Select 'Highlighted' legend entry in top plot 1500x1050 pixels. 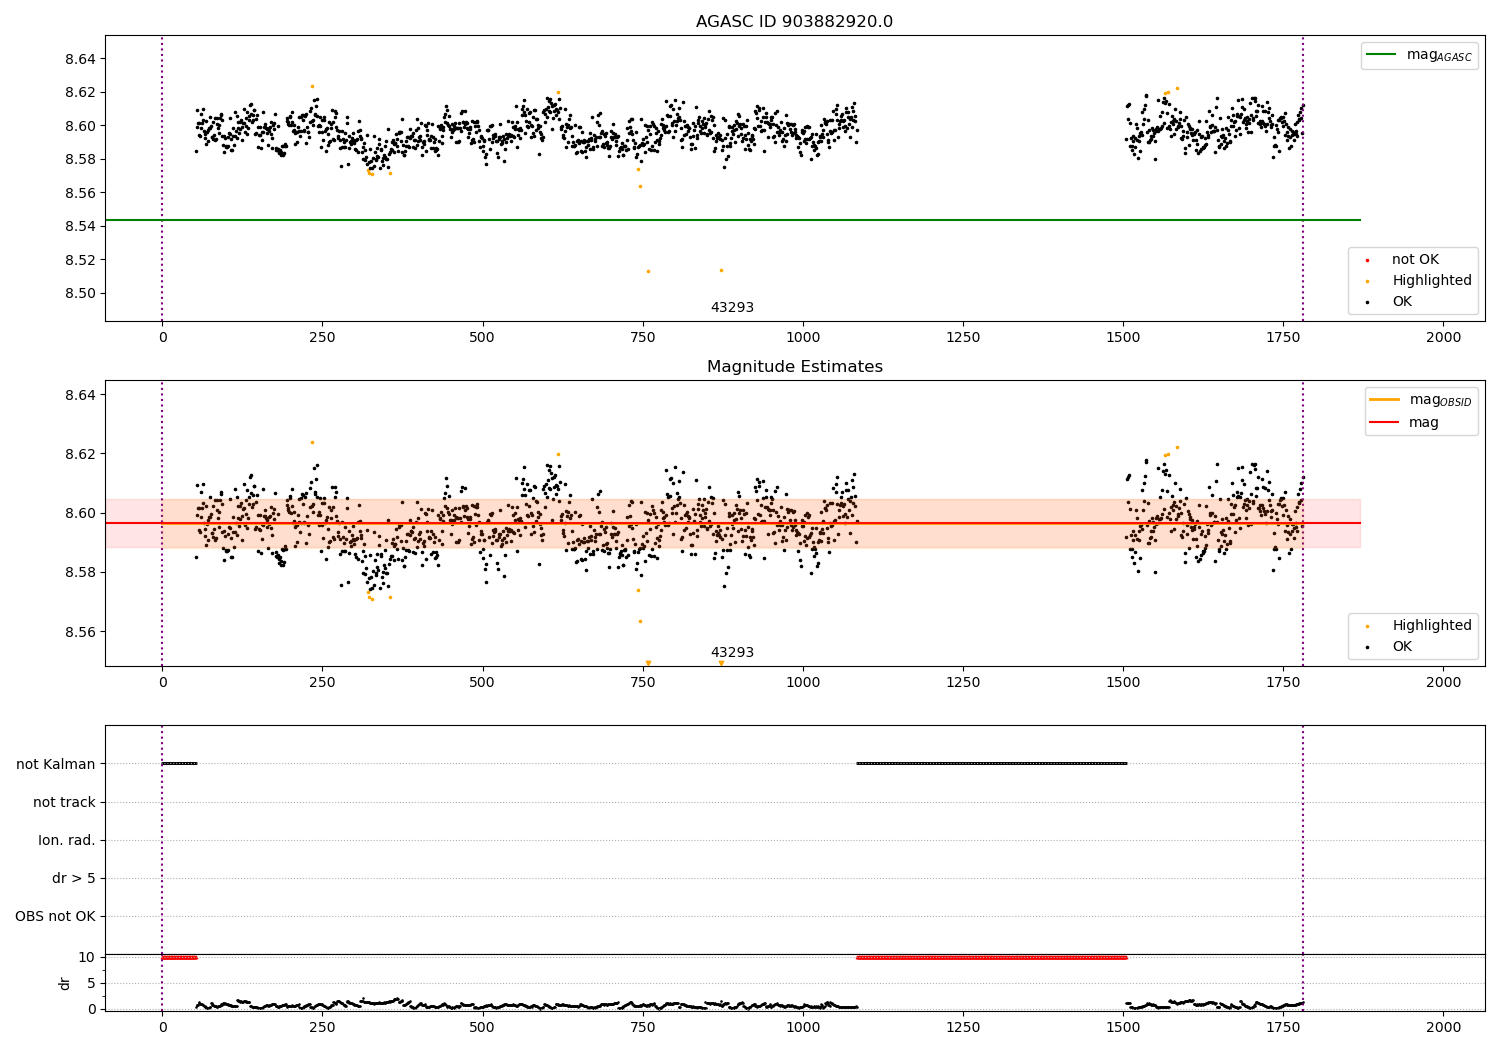click(1431, 281)
